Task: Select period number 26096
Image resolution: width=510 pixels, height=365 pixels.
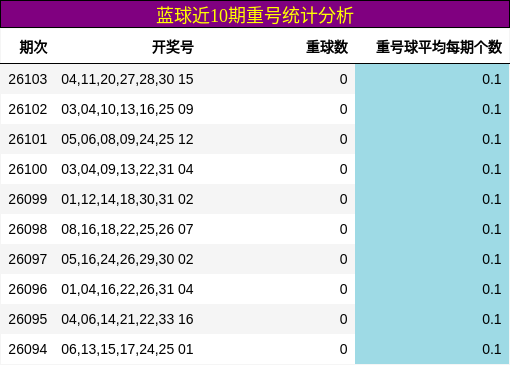Action: 28,289
